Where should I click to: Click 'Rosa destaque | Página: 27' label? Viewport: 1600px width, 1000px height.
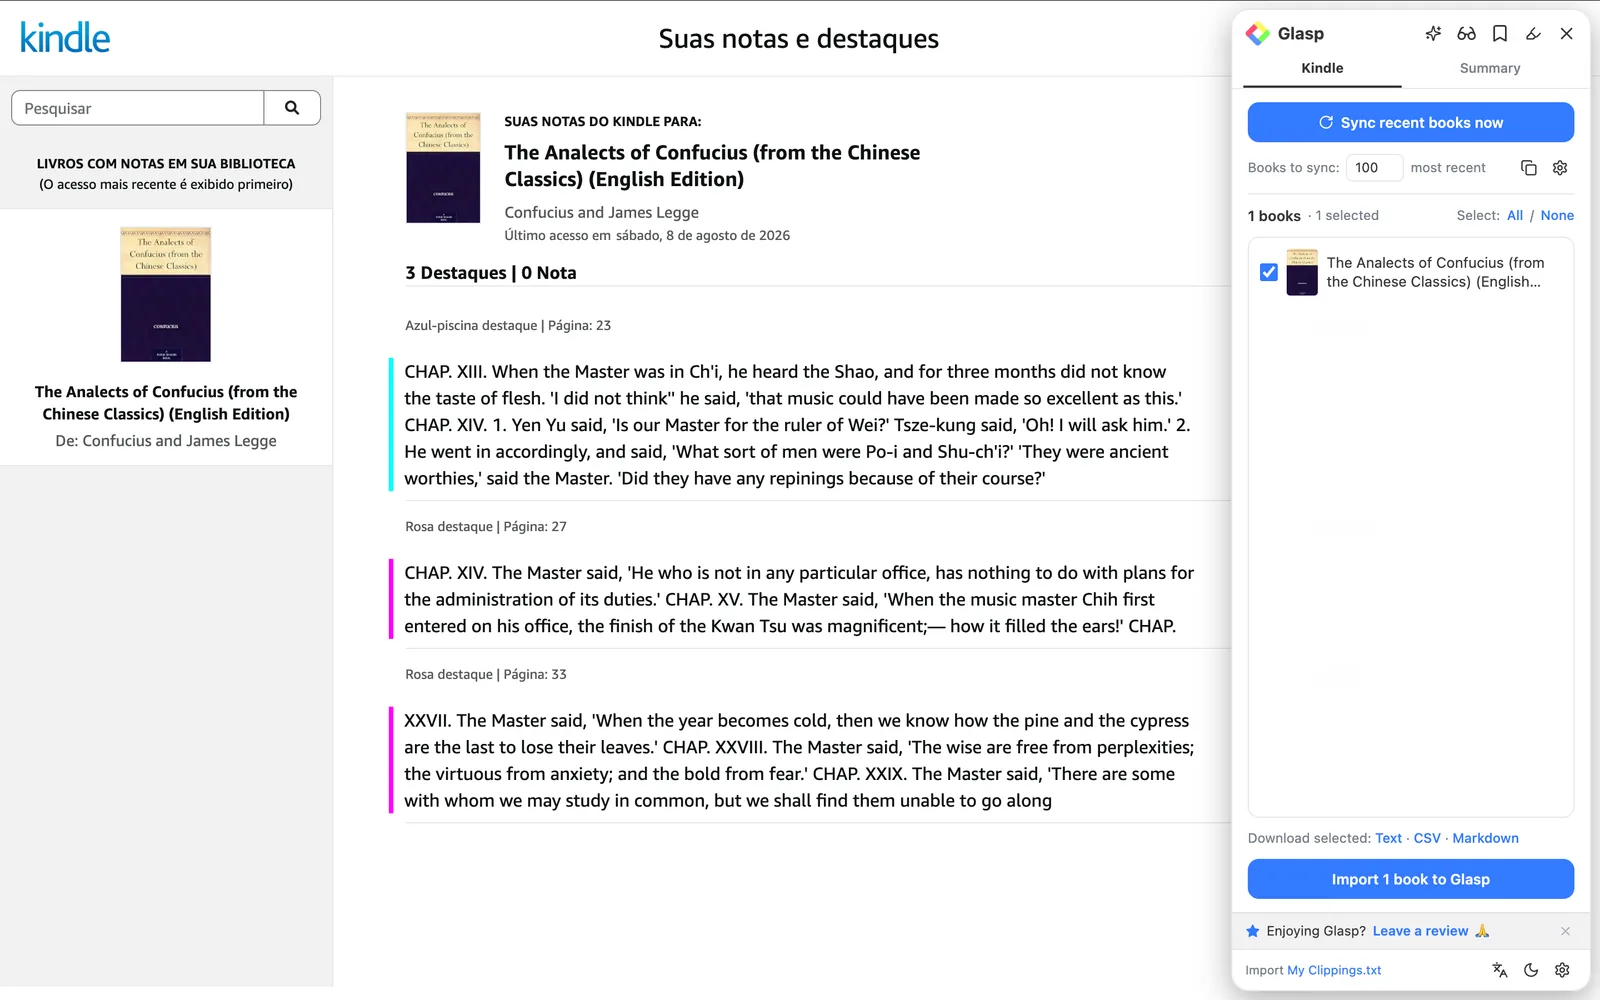pos(486,526)
